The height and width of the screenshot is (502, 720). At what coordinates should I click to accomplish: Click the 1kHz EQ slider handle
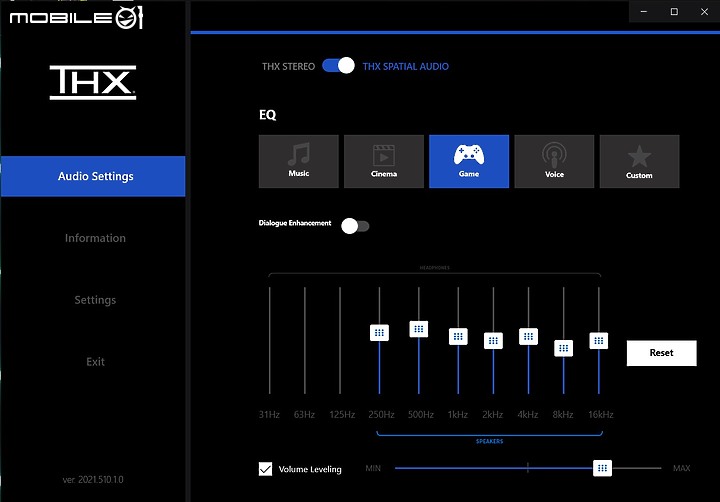458,336
